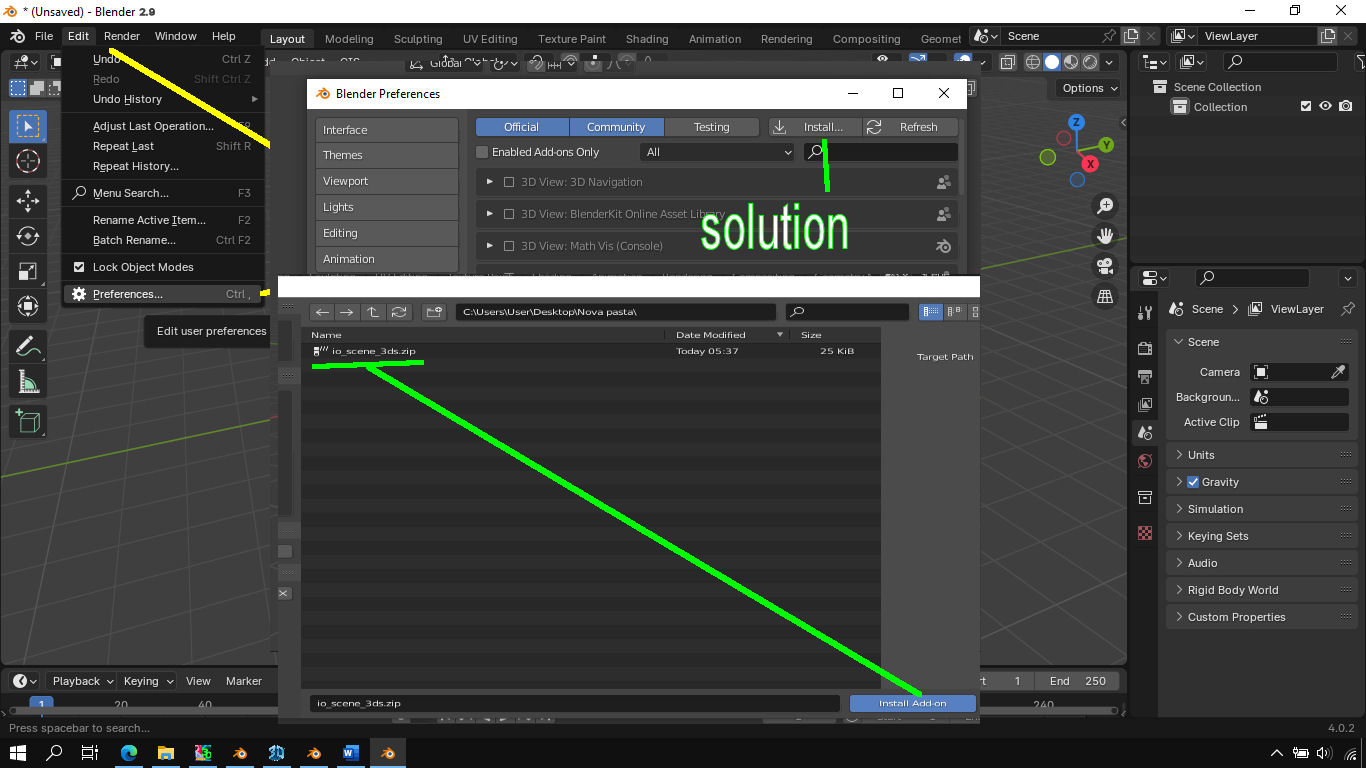
Task: Create a new folder in file browser
Action: [433, 312]
